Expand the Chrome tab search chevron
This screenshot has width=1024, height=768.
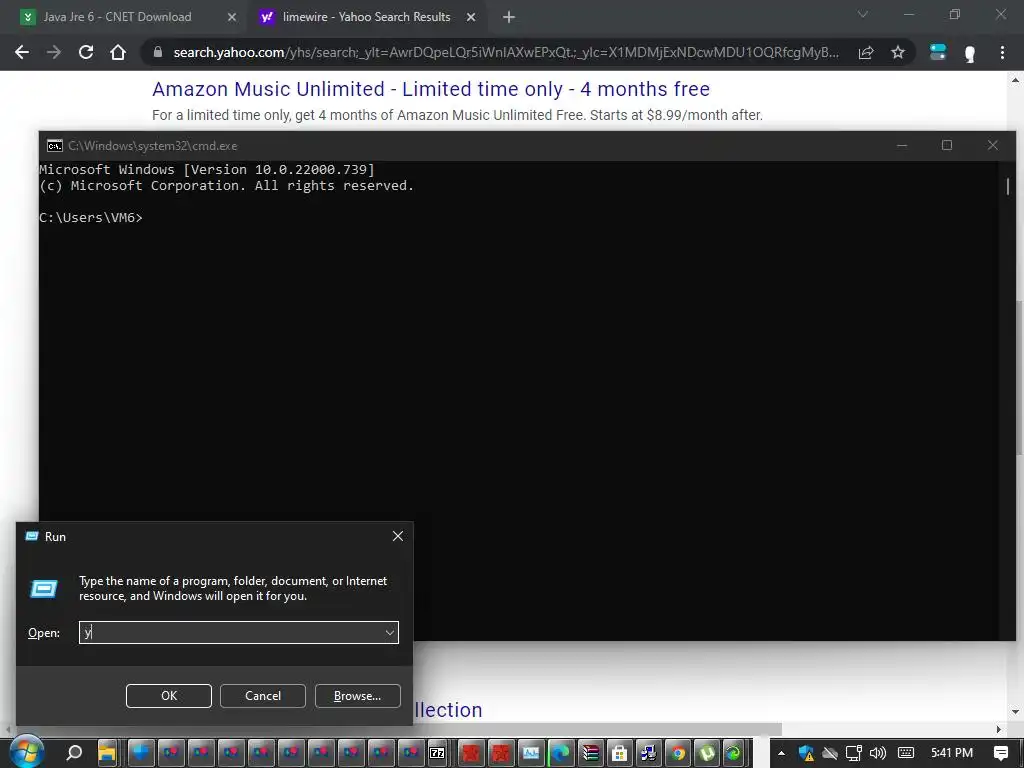[x=863, y=14]
